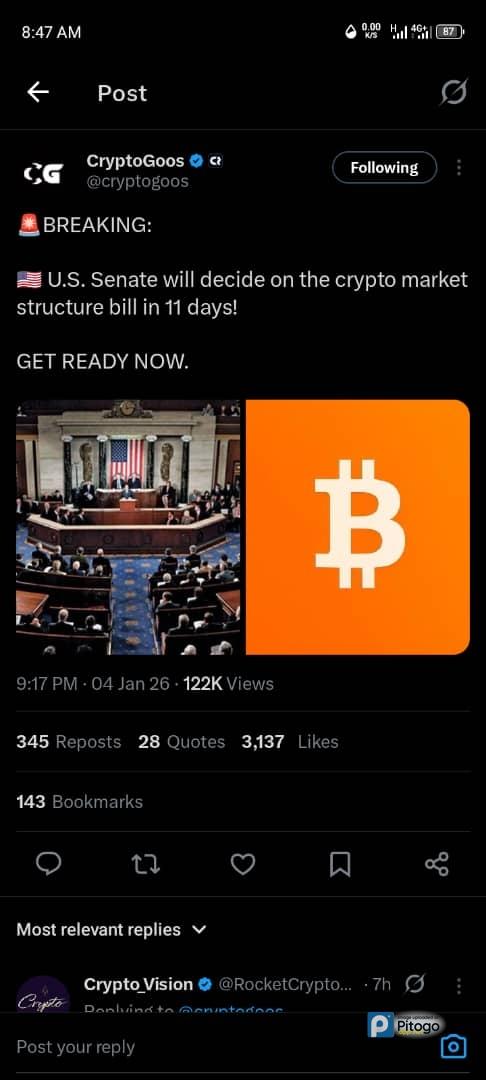This screenshot has height=1080, width=486.
Task: Tap the repost arrows icon
Action: coord(146,864)
